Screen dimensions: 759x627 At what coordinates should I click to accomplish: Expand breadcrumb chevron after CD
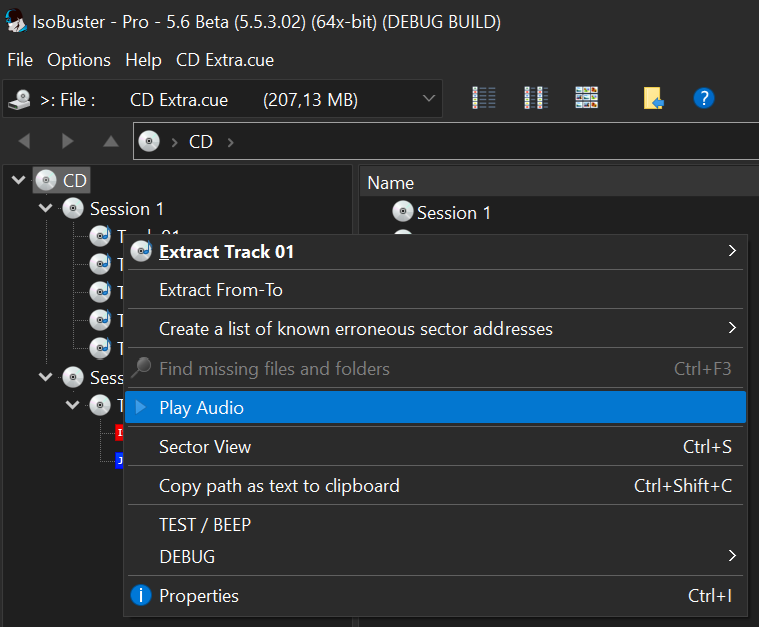(x=230, y=142)
